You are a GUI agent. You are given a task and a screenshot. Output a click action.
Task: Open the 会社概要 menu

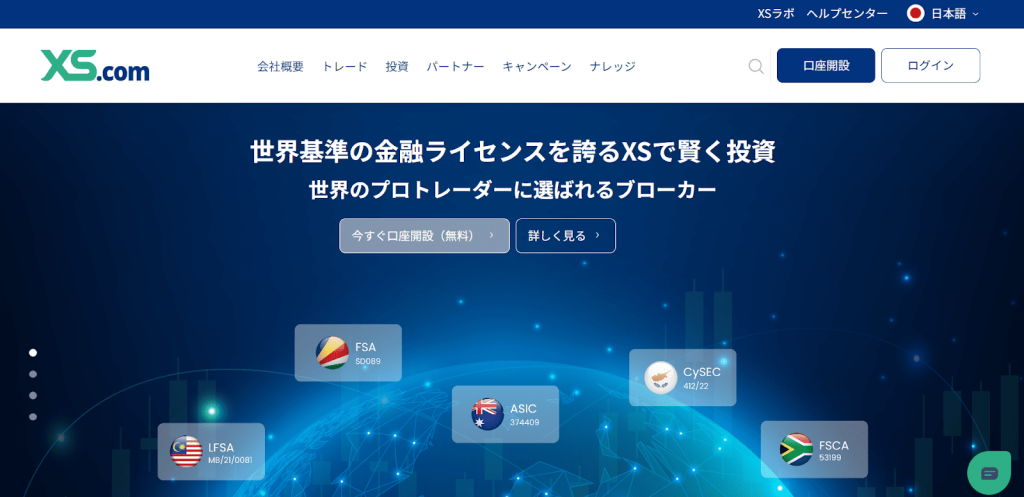point(280,66)
